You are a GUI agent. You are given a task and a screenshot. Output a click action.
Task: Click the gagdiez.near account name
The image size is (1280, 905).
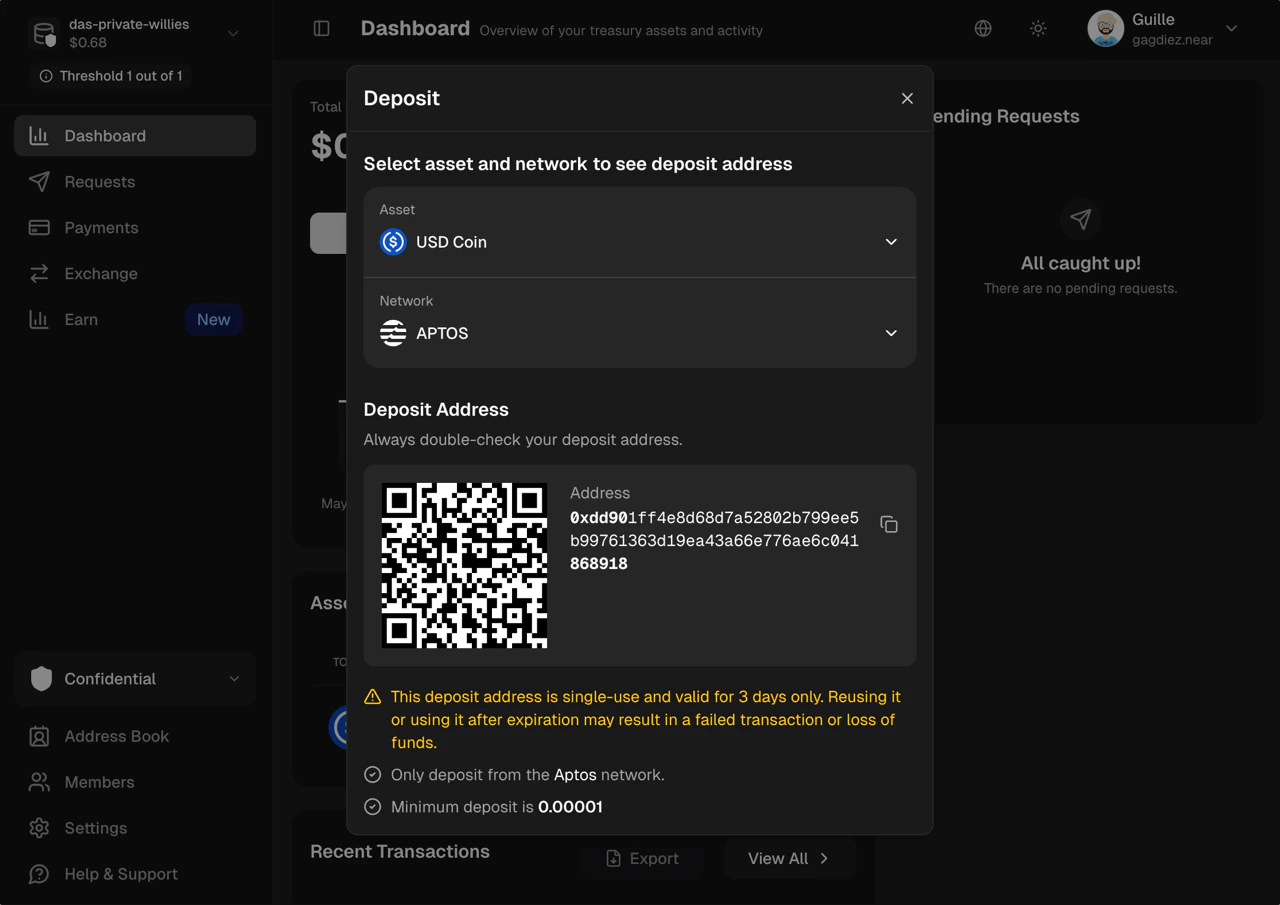click(1172, 41)
